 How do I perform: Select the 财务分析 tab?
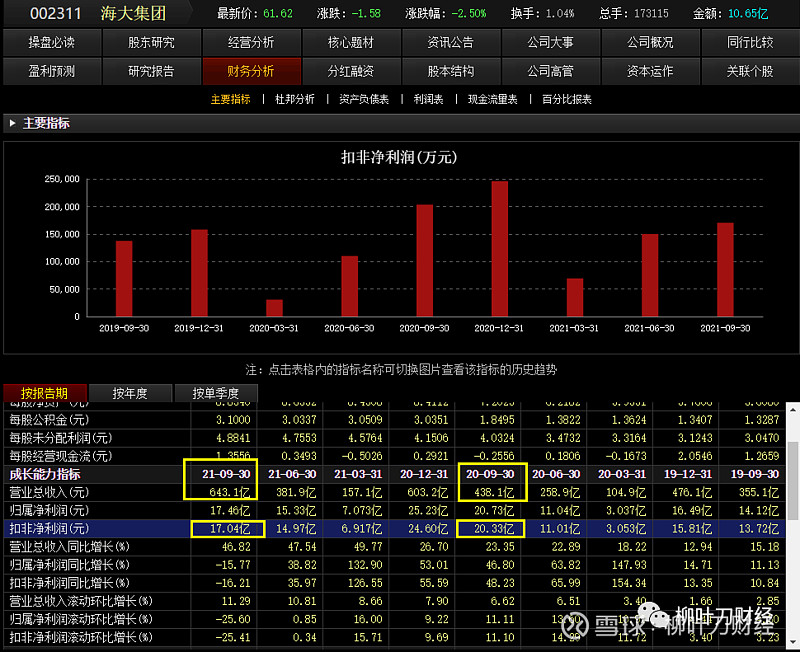[x=252, y=71]
